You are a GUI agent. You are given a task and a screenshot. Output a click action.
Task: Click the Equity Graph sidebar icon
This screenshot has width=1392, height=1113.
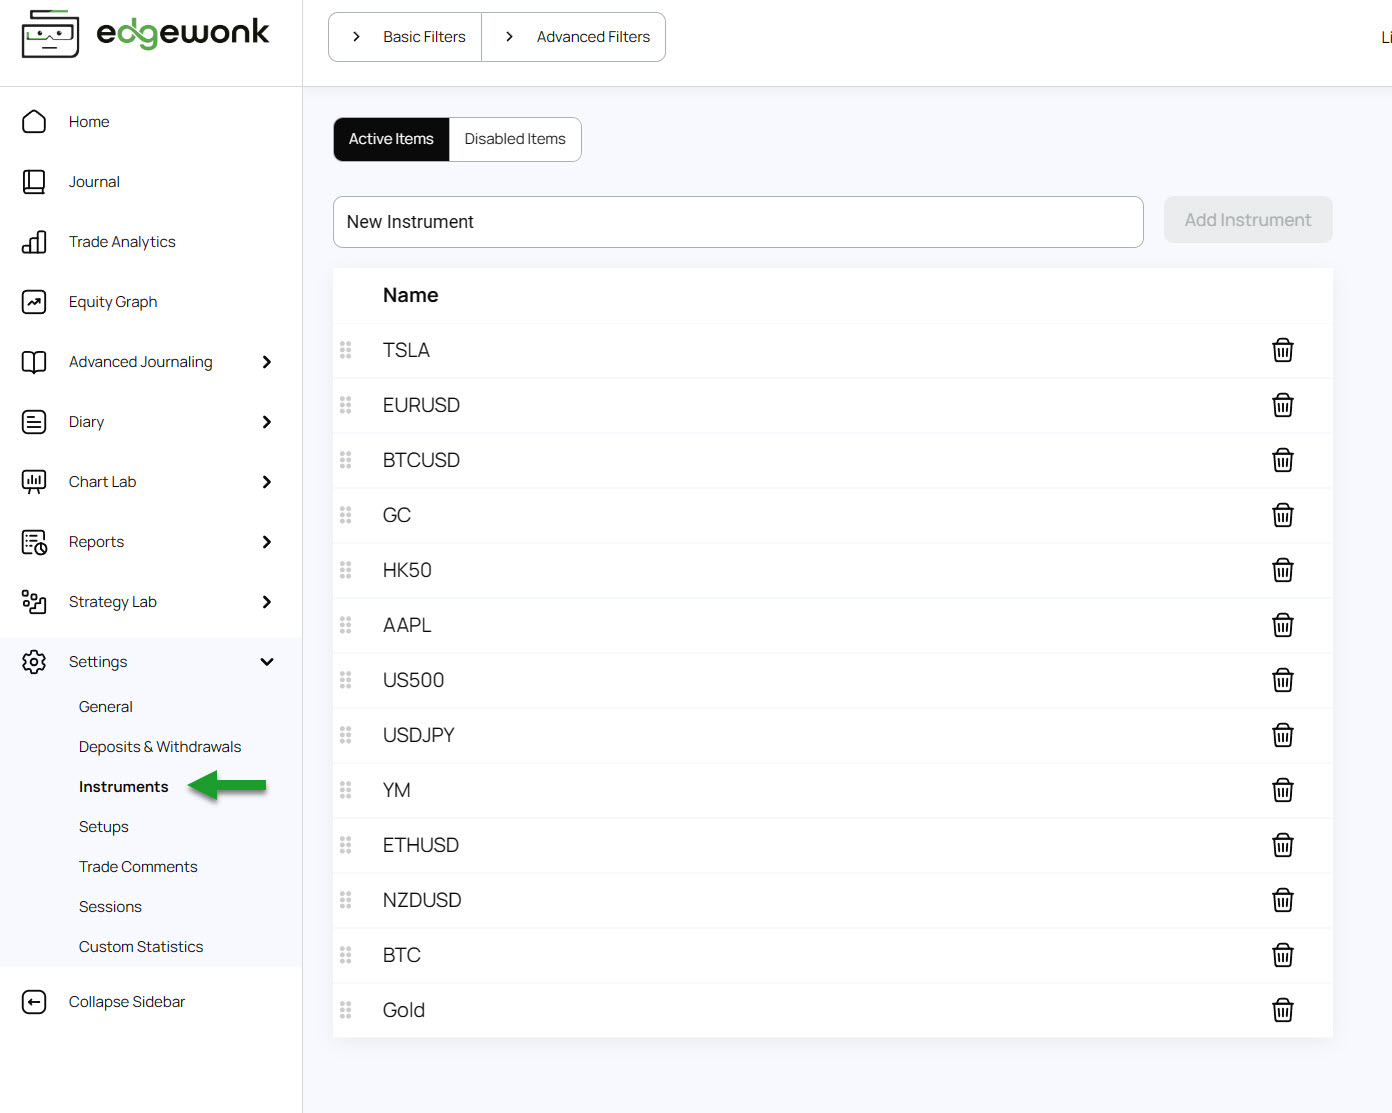pyautogui.click(x=34, y=302)
